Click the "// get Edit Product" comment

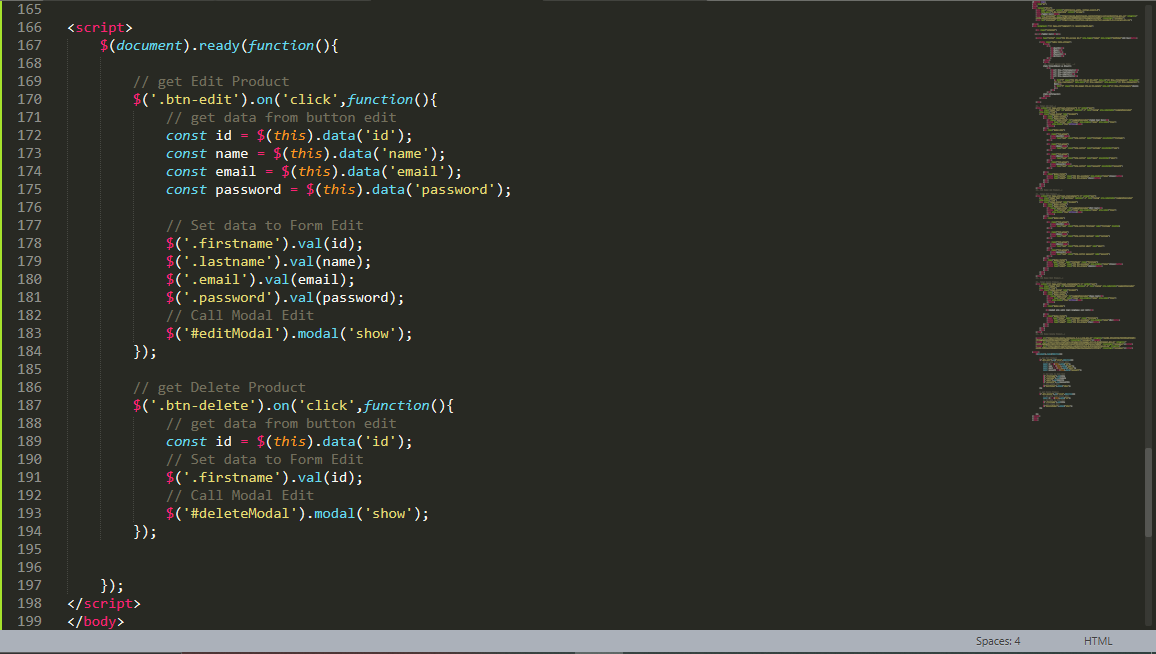pyautogui.click(x=211, y=82)
